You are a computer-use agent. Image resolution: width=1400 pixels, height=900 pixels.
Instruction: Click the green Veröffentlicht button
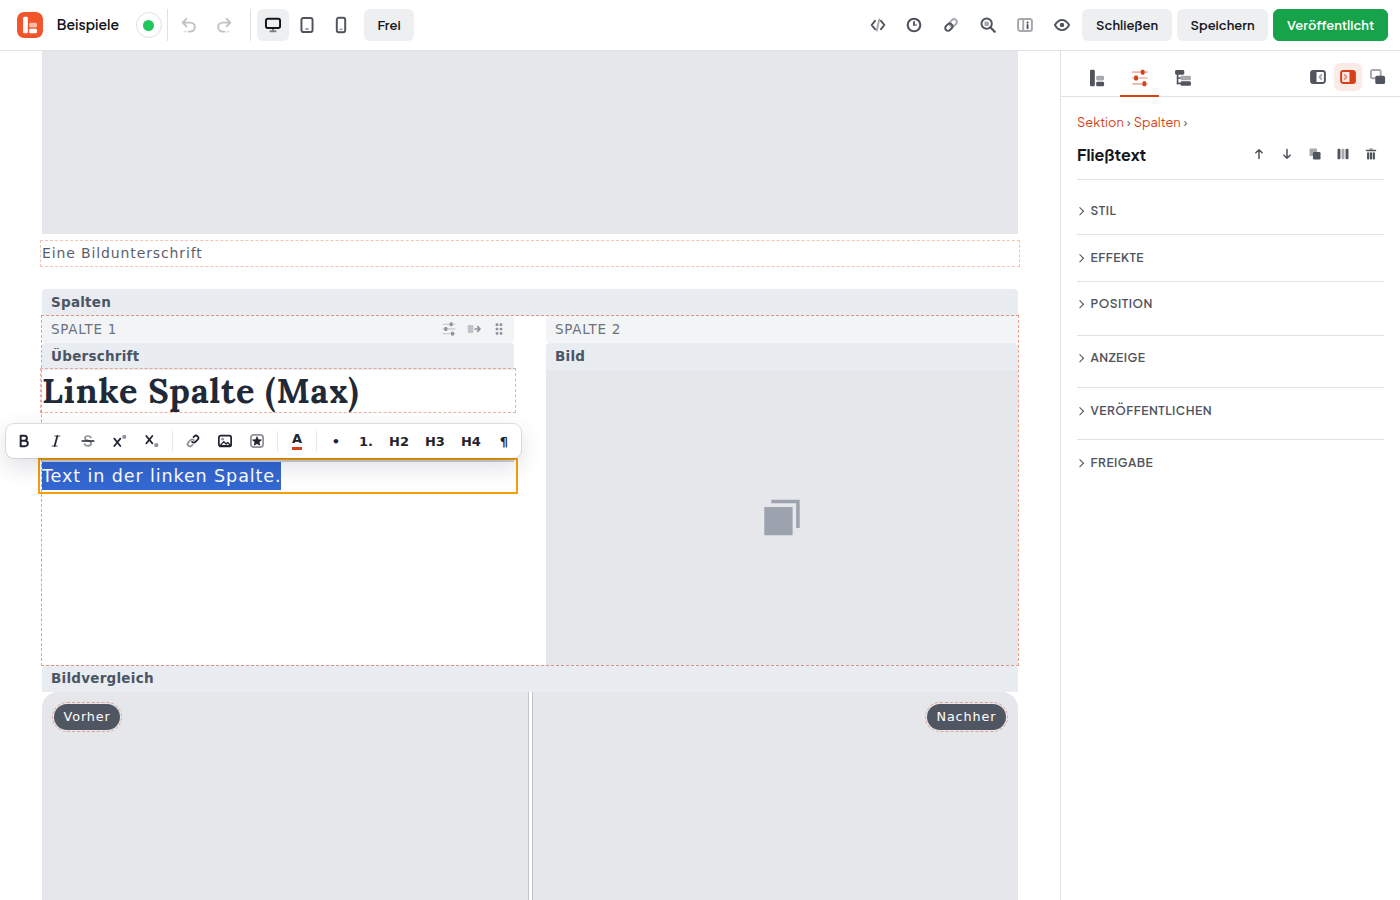1330,25
